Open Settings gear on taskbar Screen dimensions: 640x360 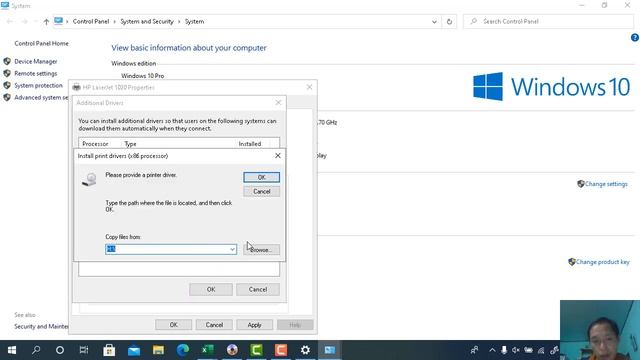pos(305,350)
